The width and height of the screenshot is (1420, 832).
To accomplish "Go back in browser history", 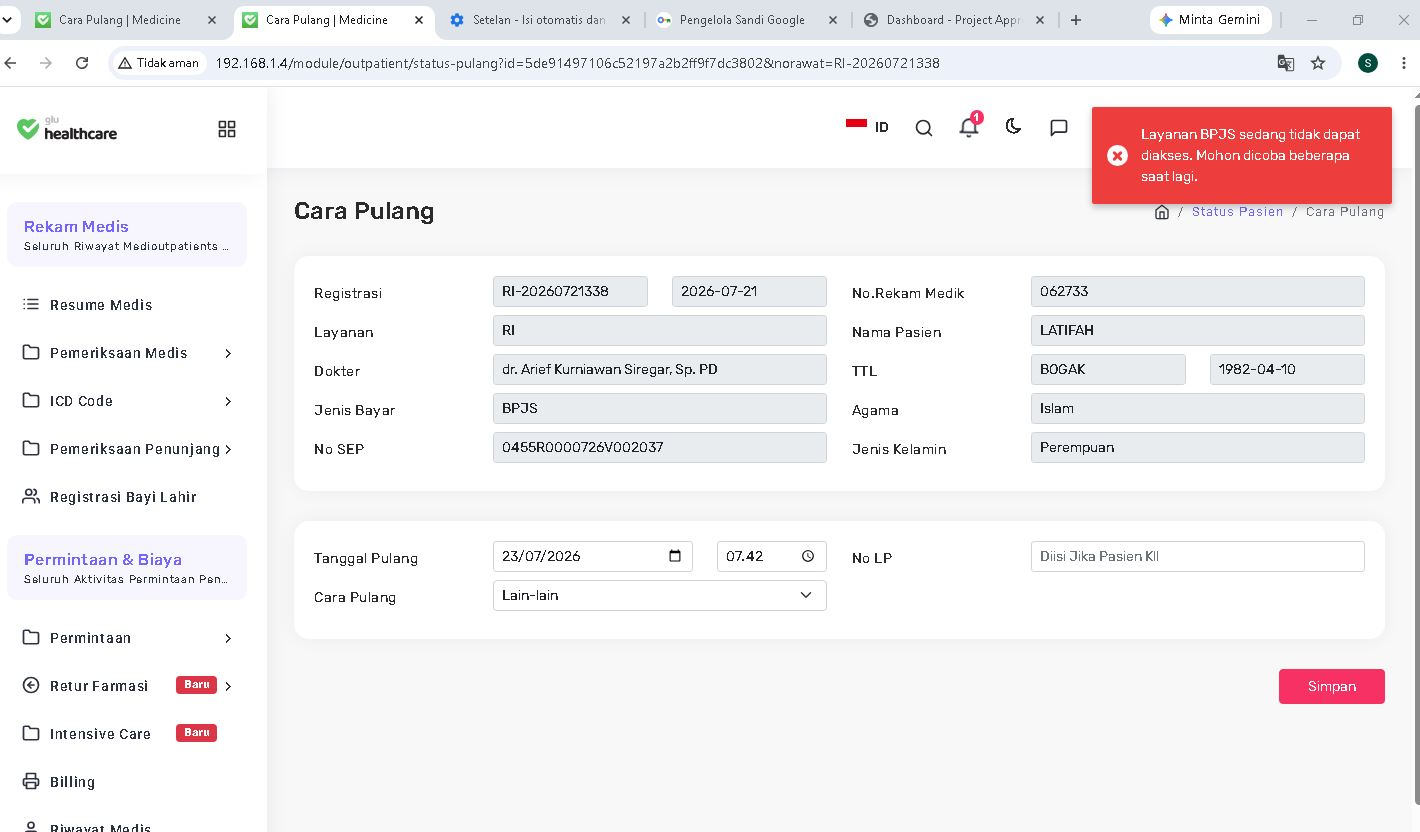I will click(x=11, y=63).
